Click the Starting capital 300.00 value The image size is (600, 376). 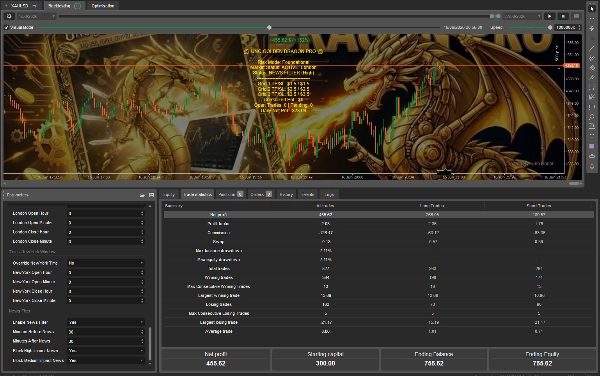tap(325, 363)
